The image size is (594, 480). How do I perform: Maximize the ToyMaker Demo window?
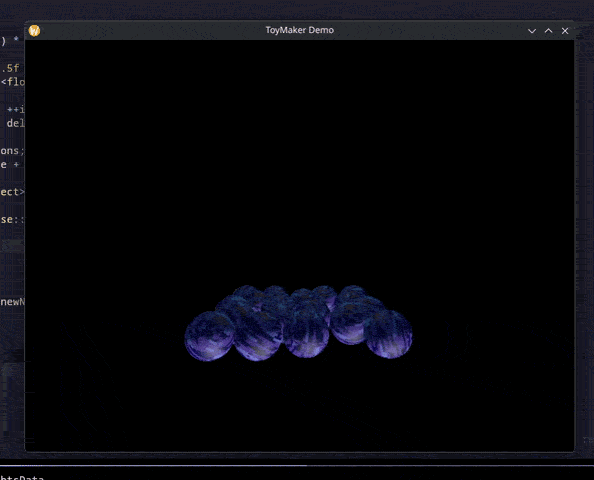pos(549,31)
